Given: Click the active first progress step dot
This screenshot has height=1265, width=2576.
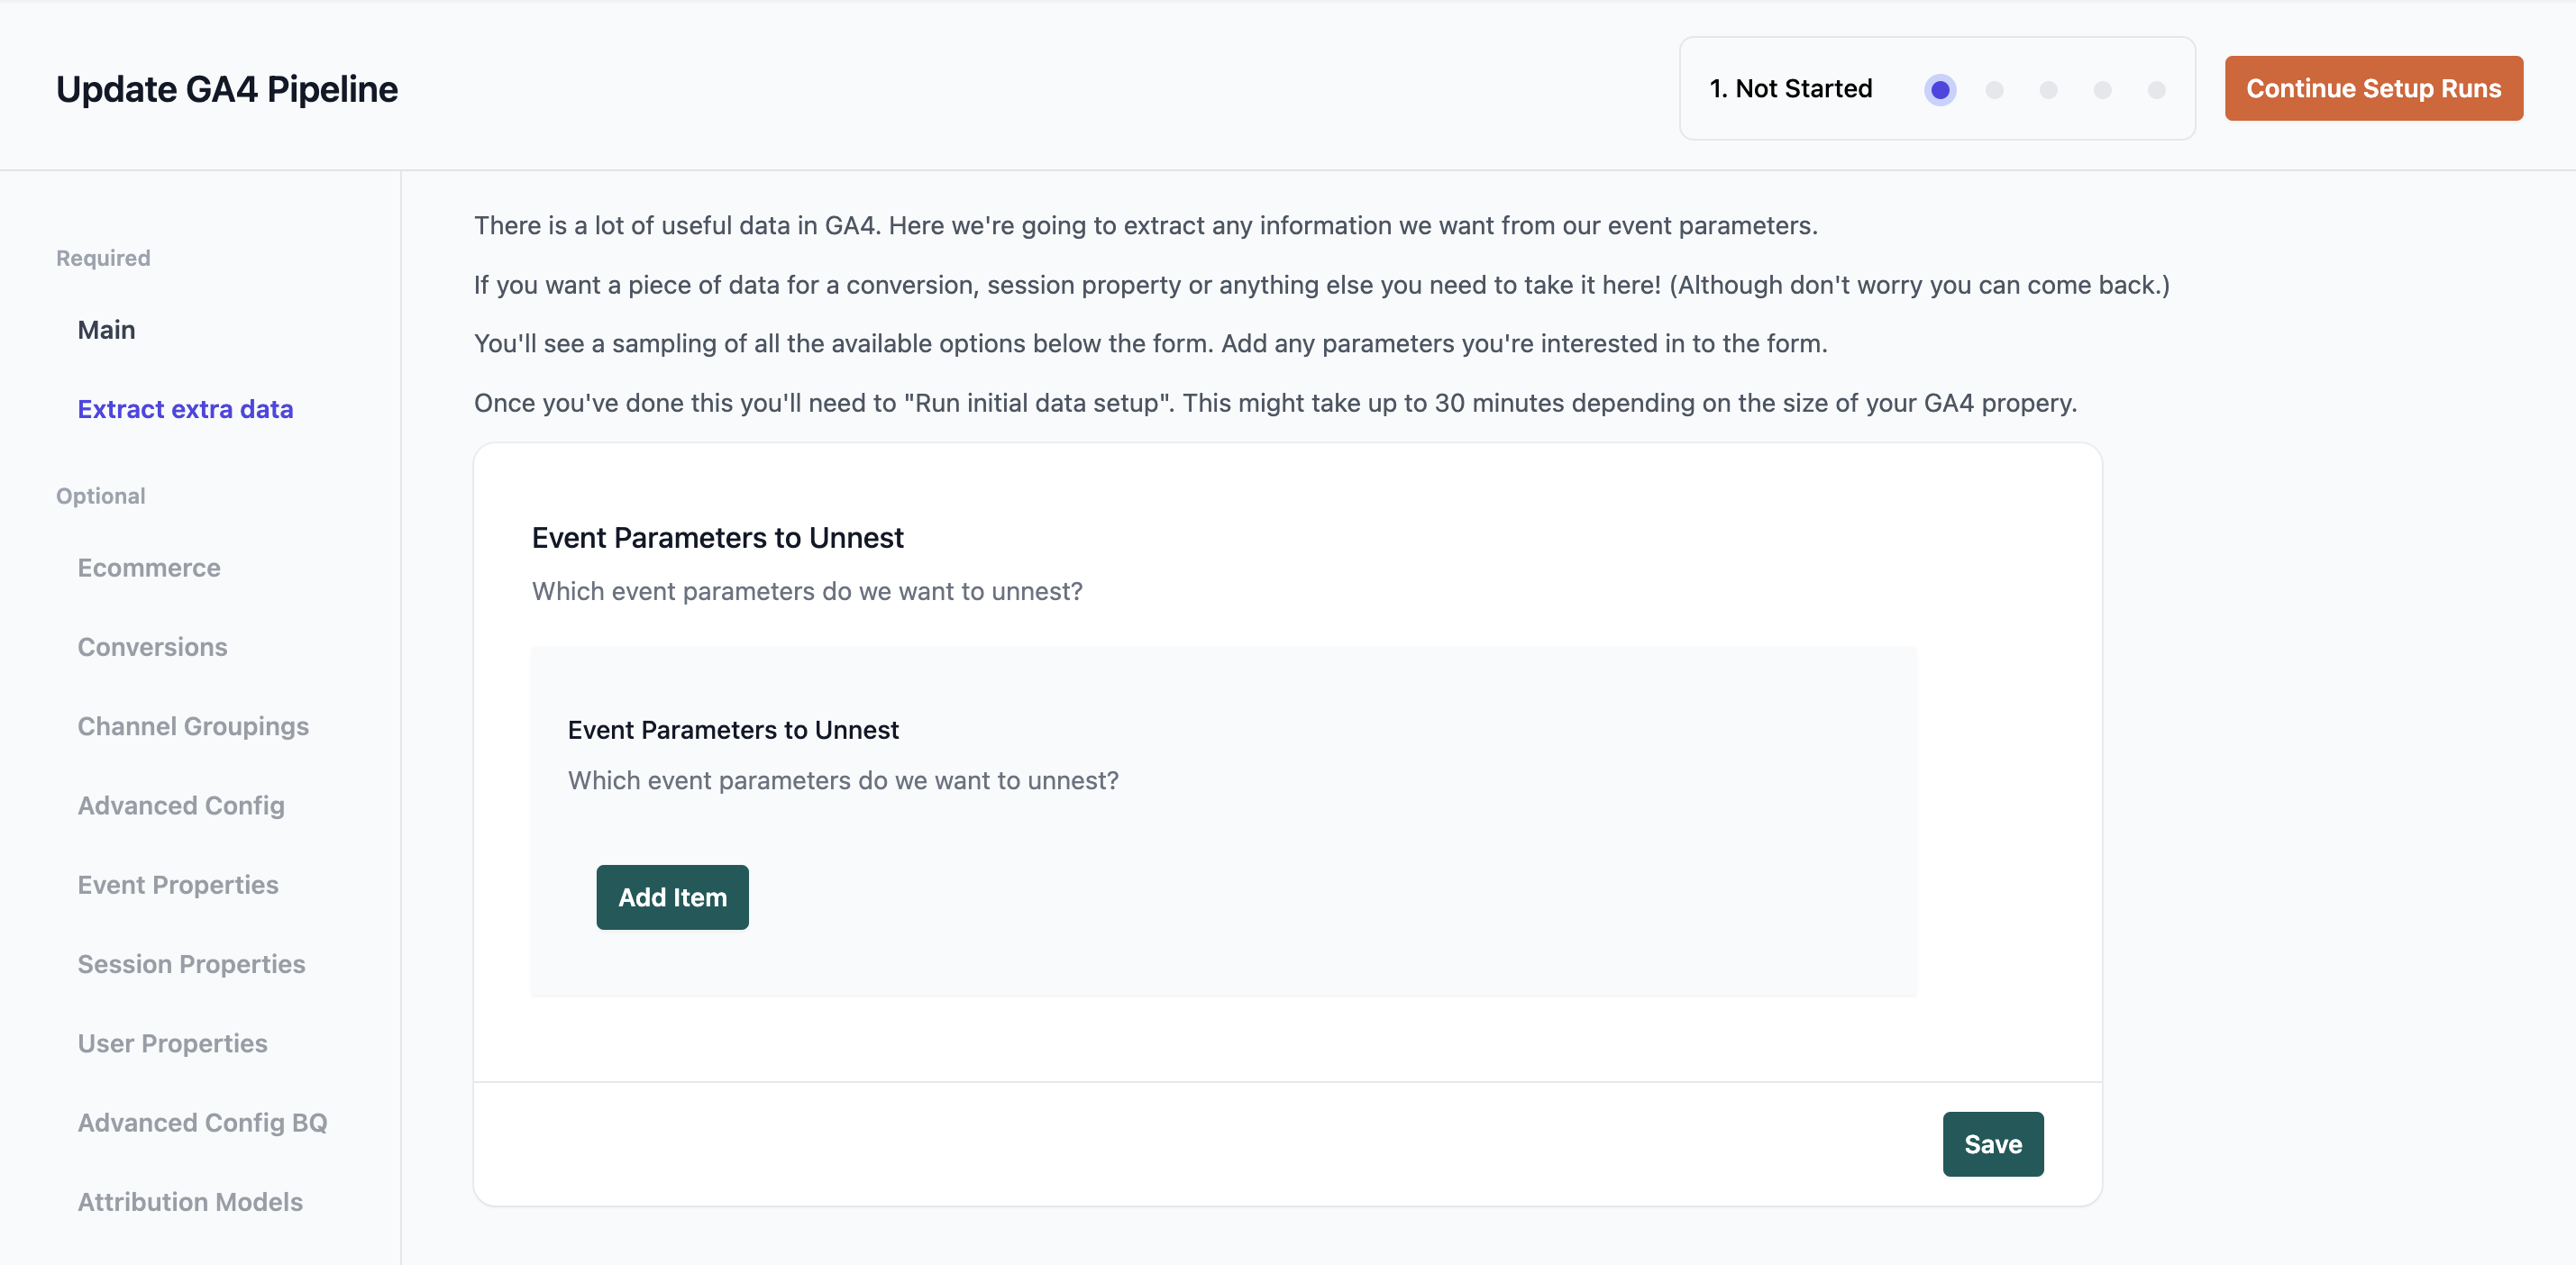Looking at the screenshot, I should pyautogui.click(x=1940, y=90).
